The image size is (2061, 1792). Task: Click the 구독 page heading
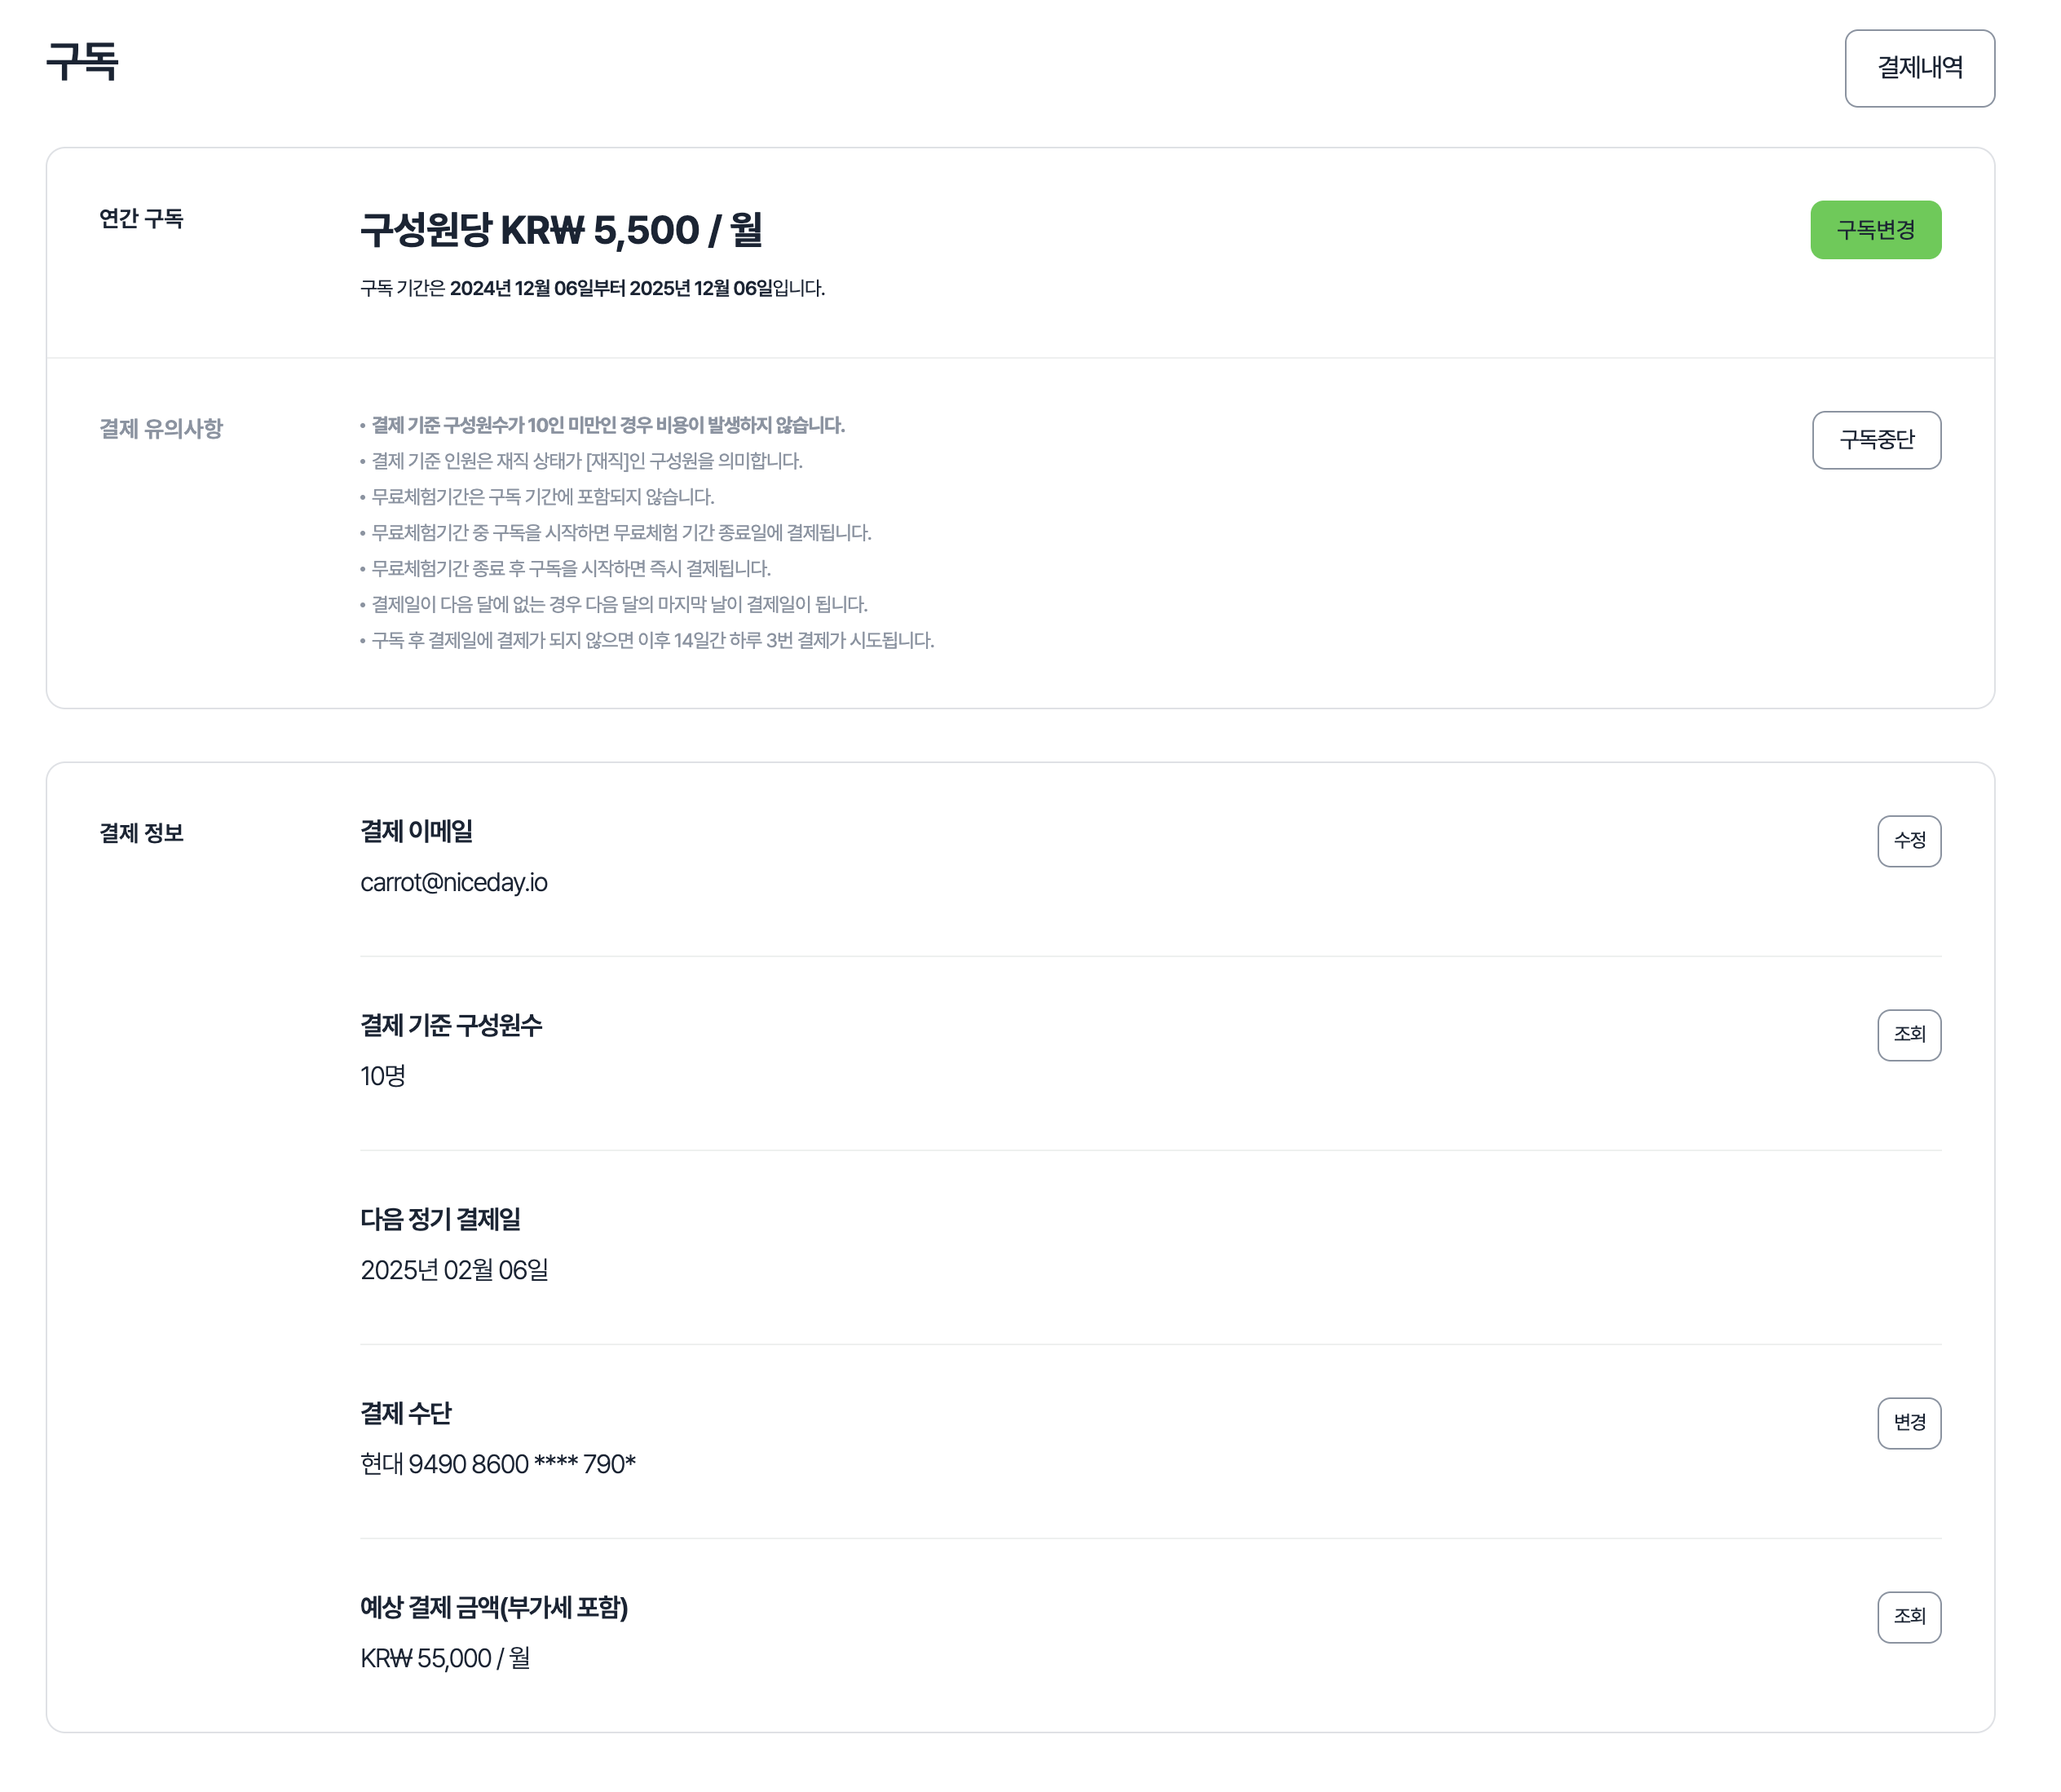tap(83, 62)
